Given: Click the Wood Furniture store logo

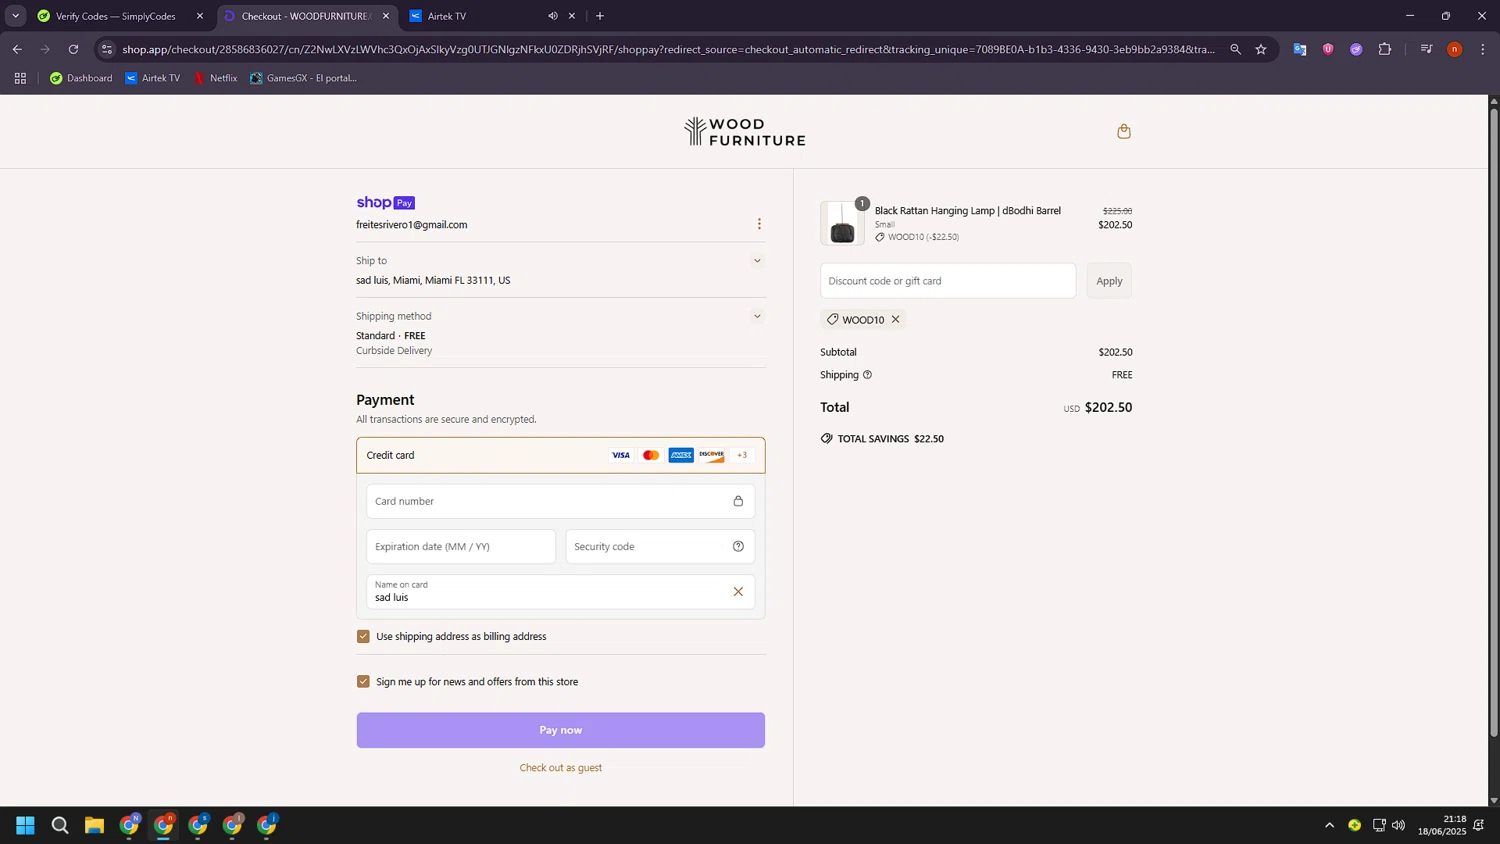Looking at the screenshot, I should tap(745, 131).
